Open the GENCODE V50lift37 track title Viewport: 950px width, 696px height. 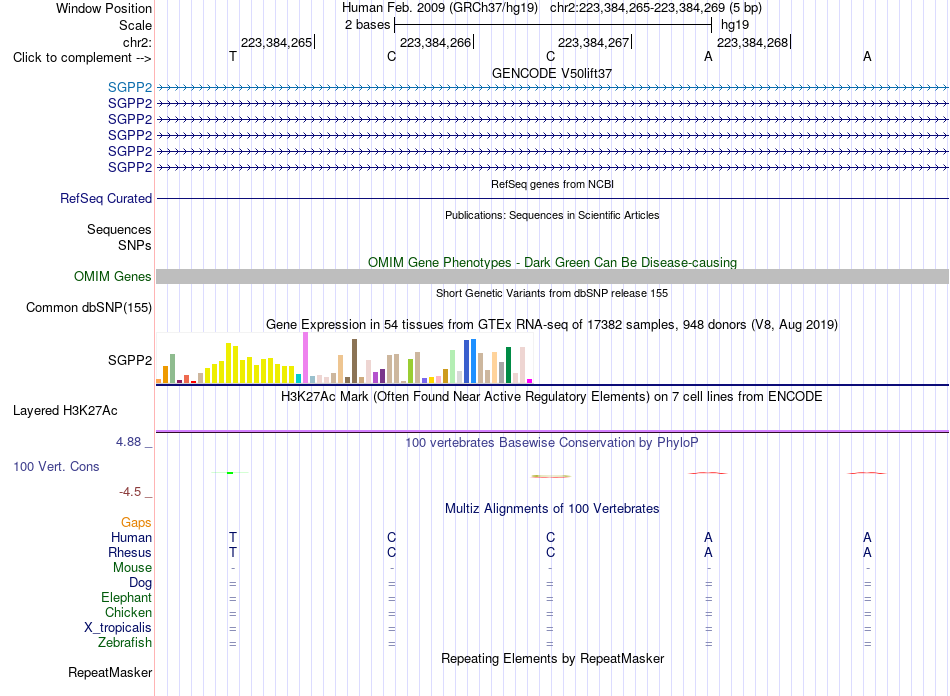pyautogui.click(x=552, y=73)
